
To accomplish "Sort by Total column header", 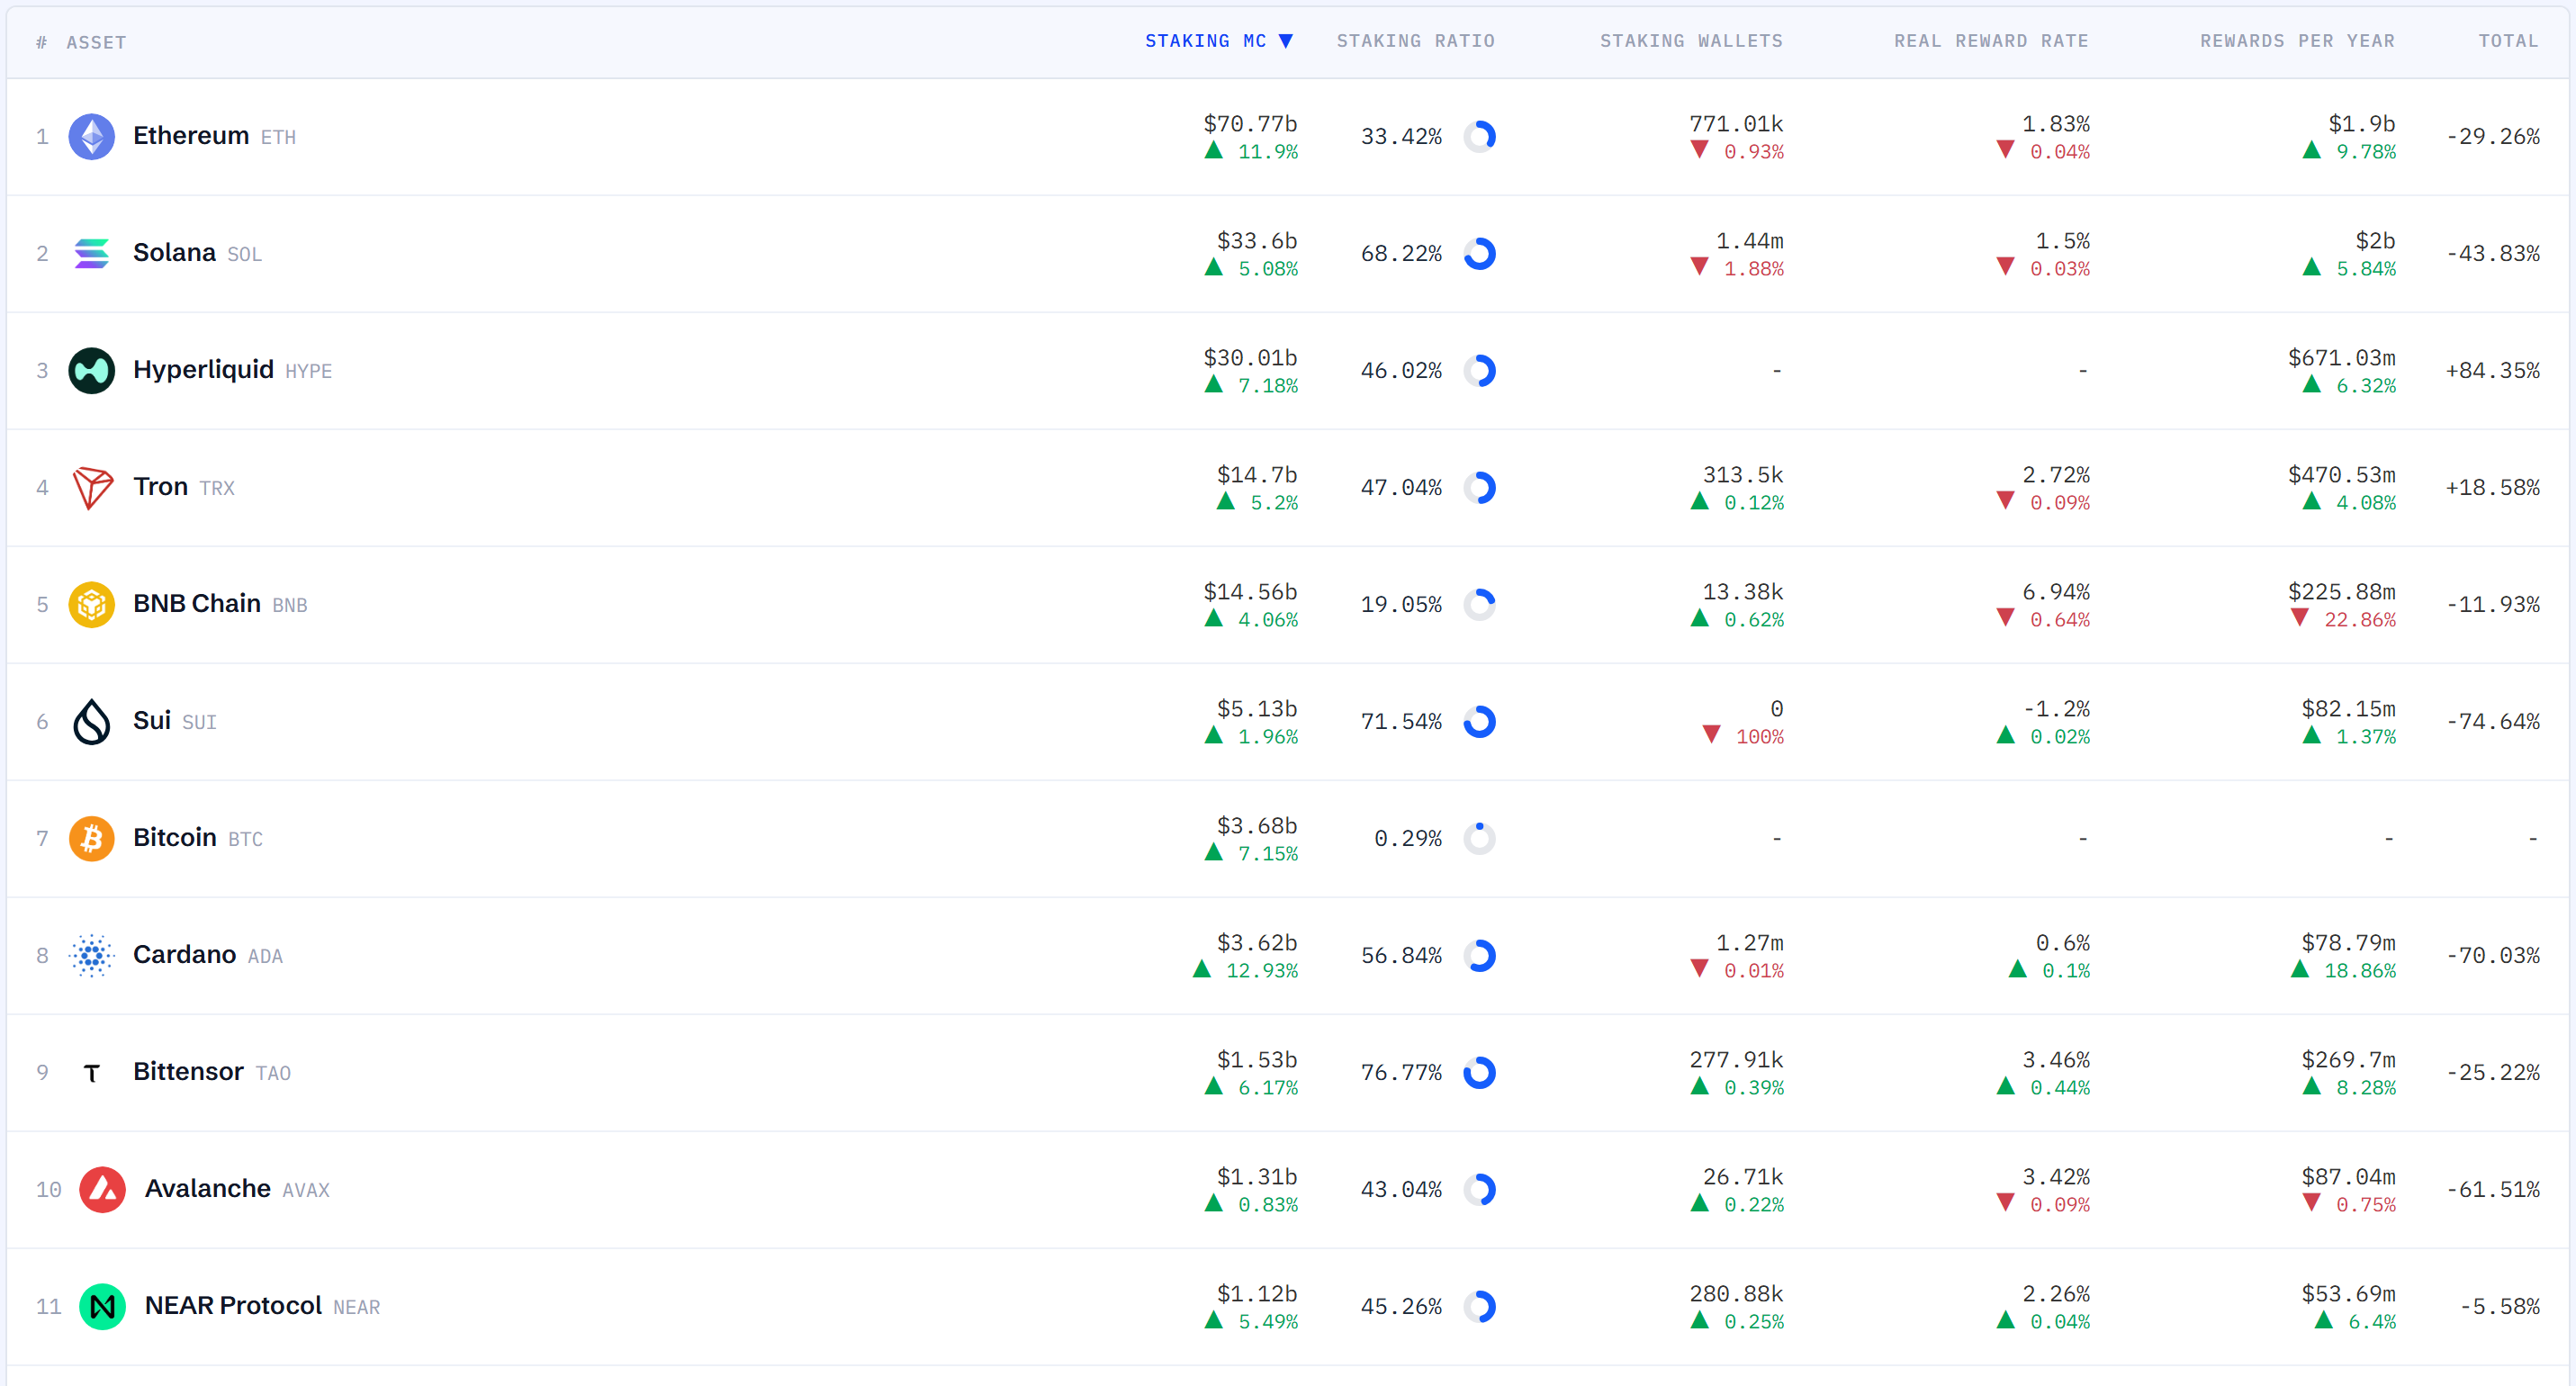I will point(2508,41).
